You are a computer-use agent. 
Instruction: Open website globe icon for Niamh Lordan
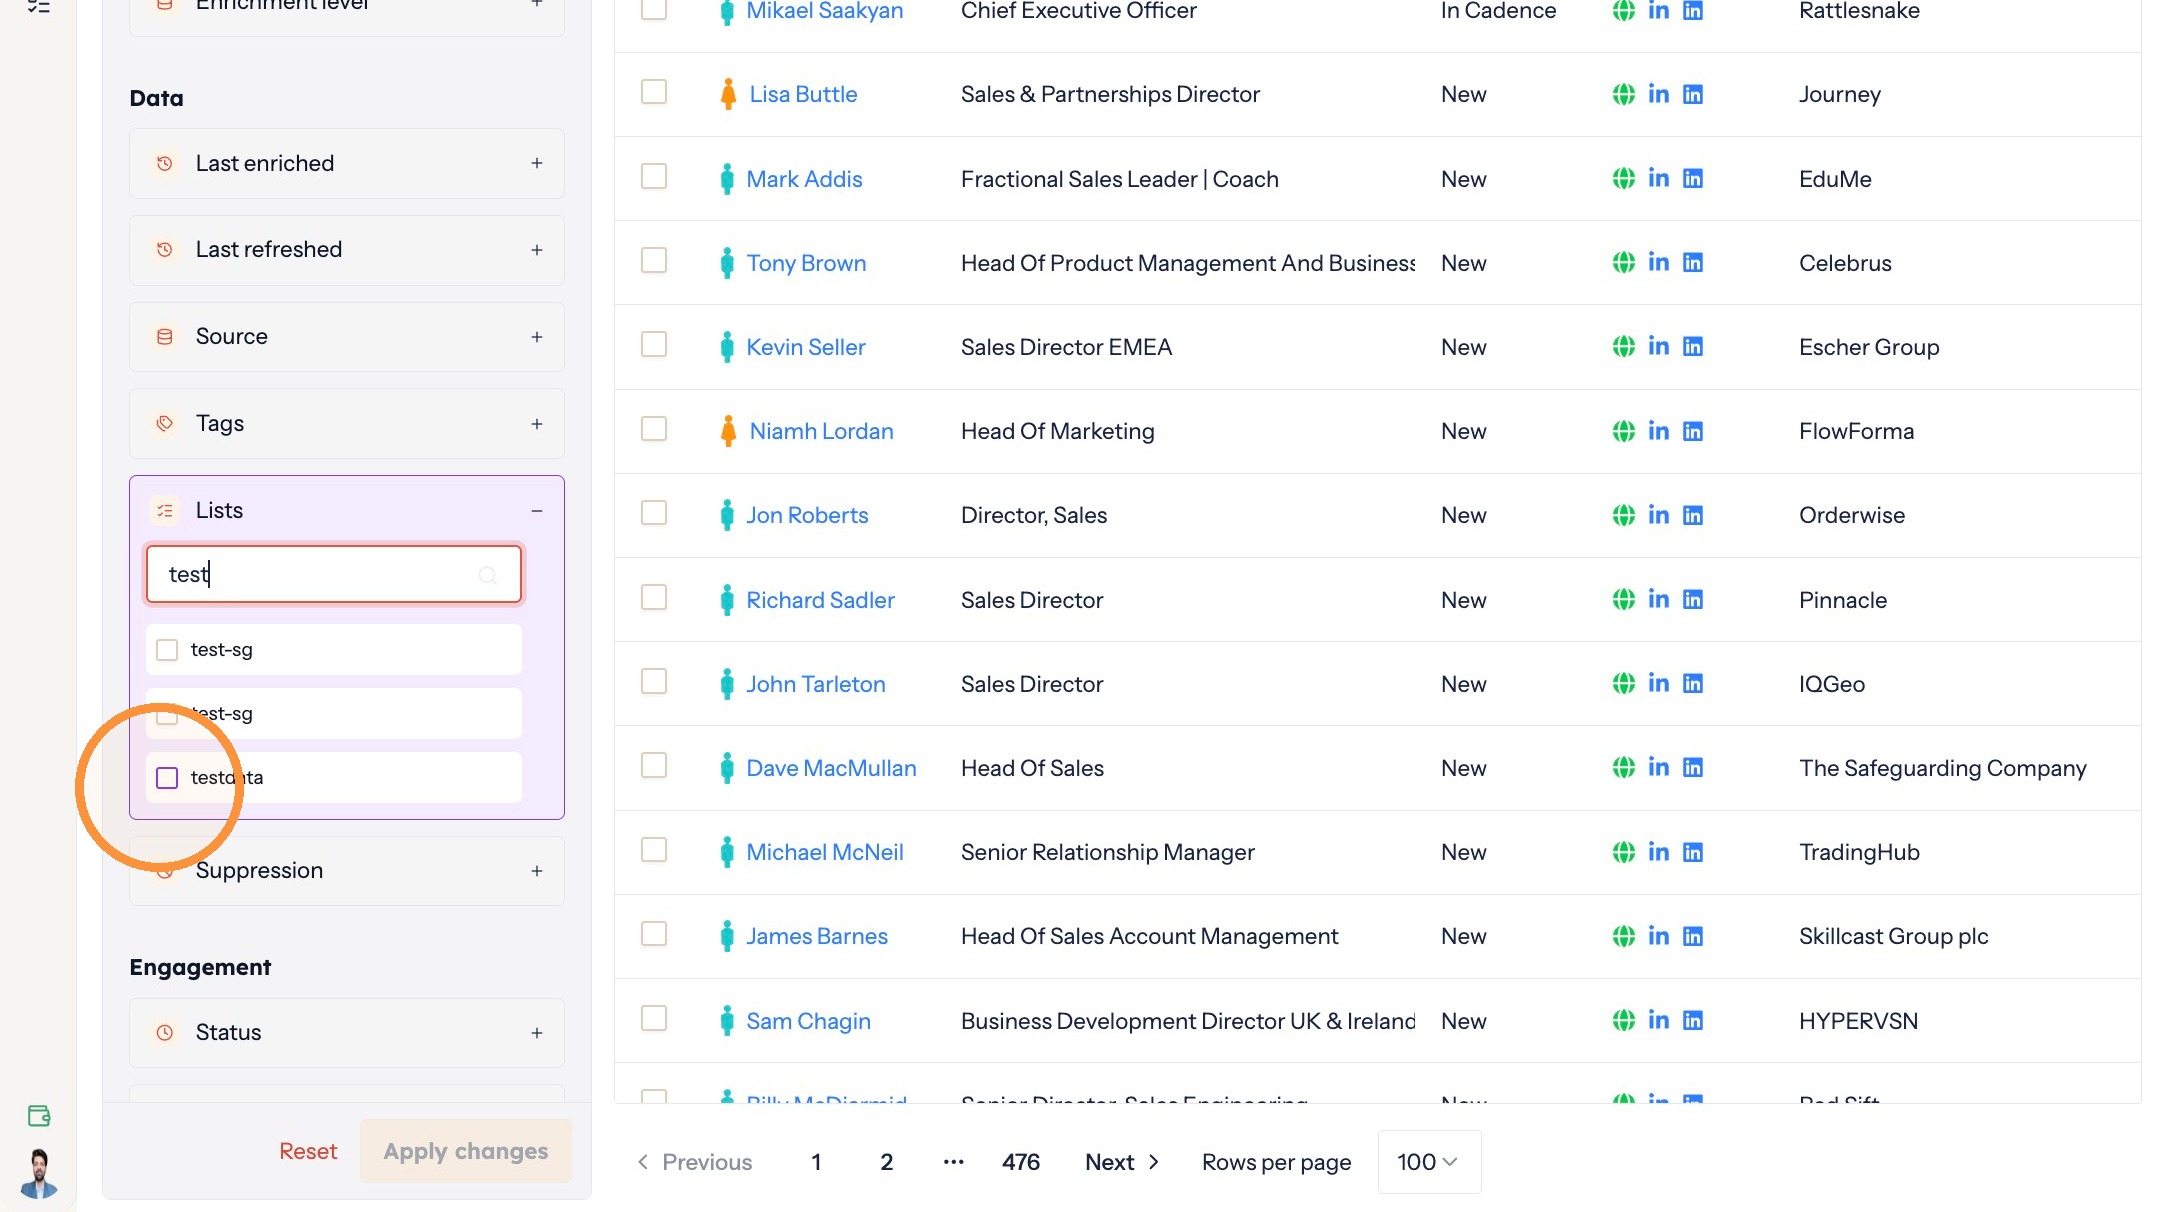[1623, 431]
